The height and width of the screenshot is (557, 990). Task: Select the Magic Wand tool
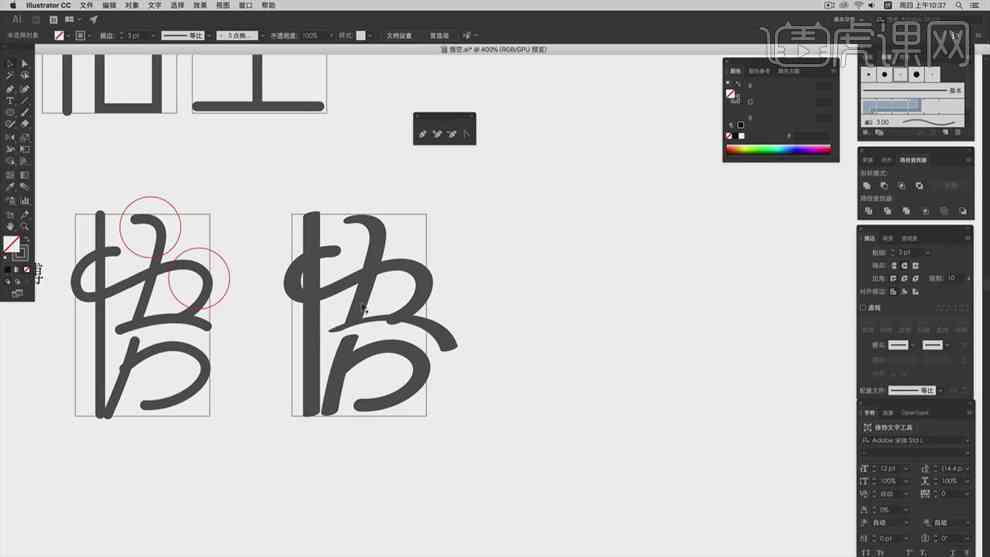click(10, 76)
